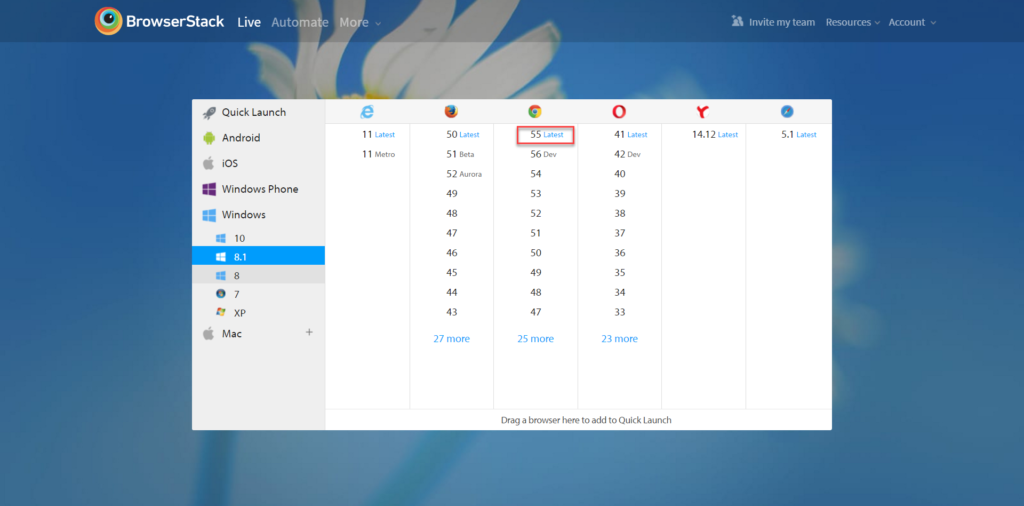Click the iOS apple icon
The height and width of the screenshot is (506, 1024).
point(208,163)
